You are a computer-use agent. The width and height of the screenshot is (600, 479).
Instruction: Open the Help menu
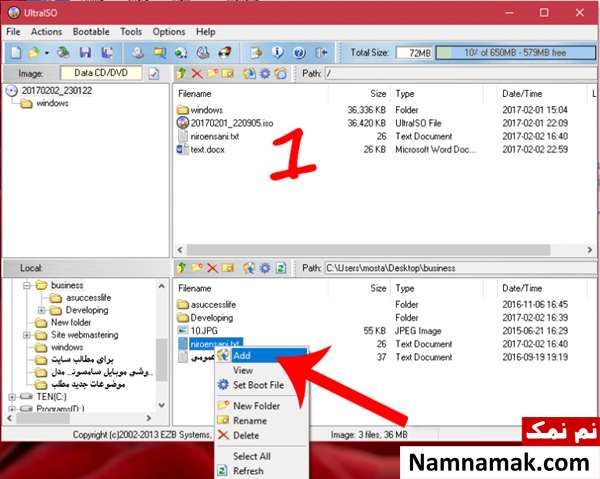pos(205,32)
